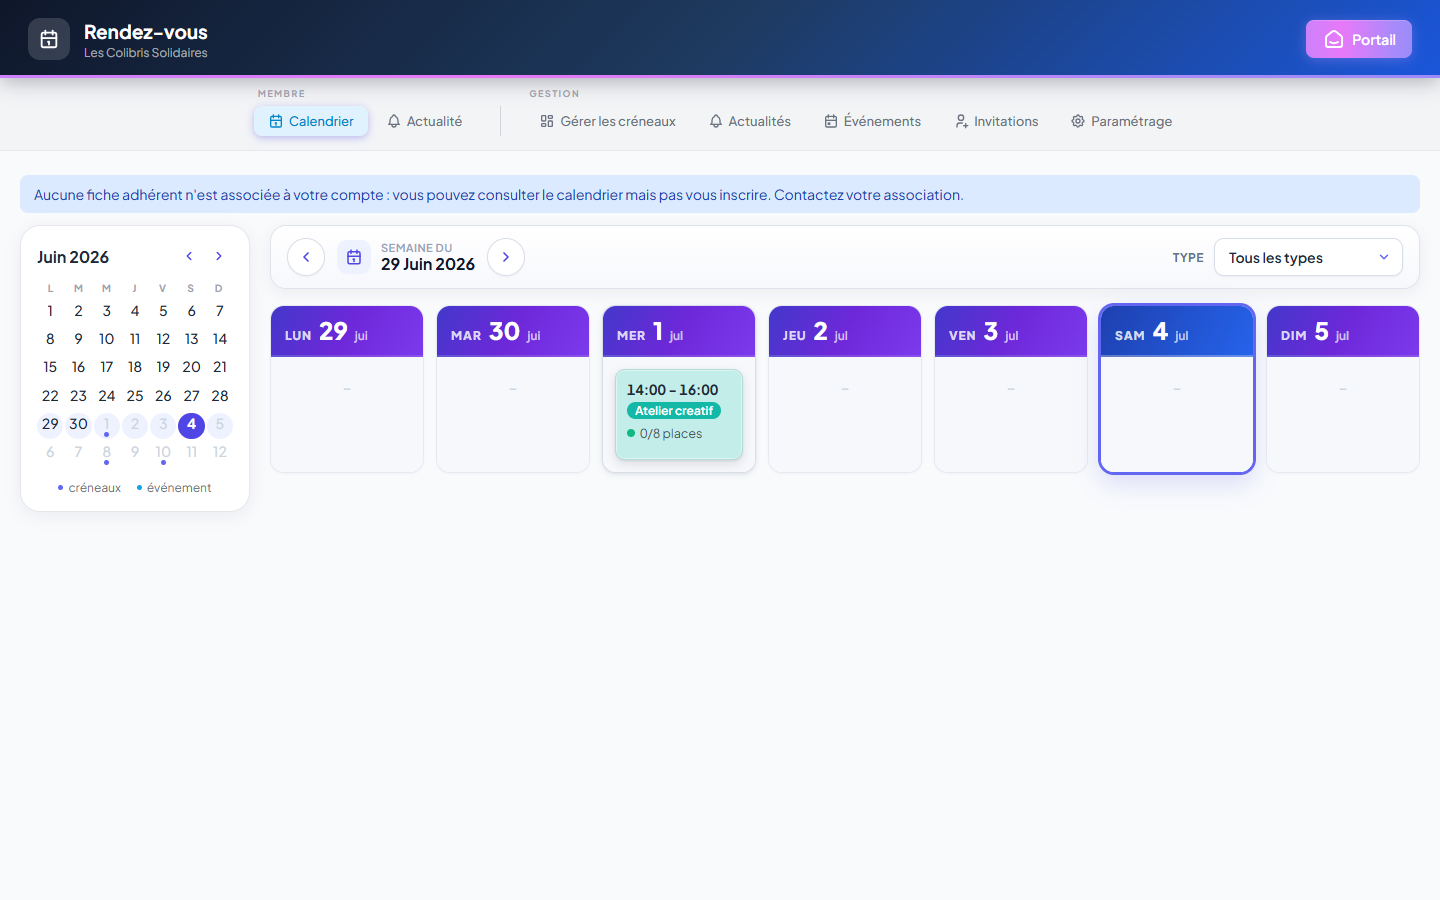This screenshot has width=1440, height=900.
Task: Select highlighted day 4 in mini calendar
Action: 192,425
